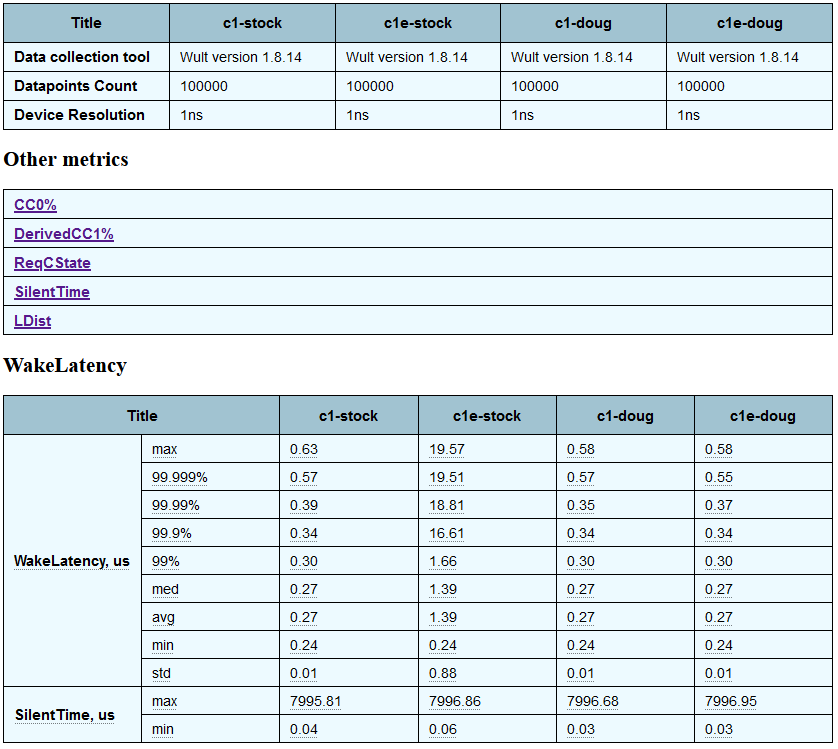Click the 99.999% percentile label
This screenshot has width=838, height=749.
tap(180, 477)
